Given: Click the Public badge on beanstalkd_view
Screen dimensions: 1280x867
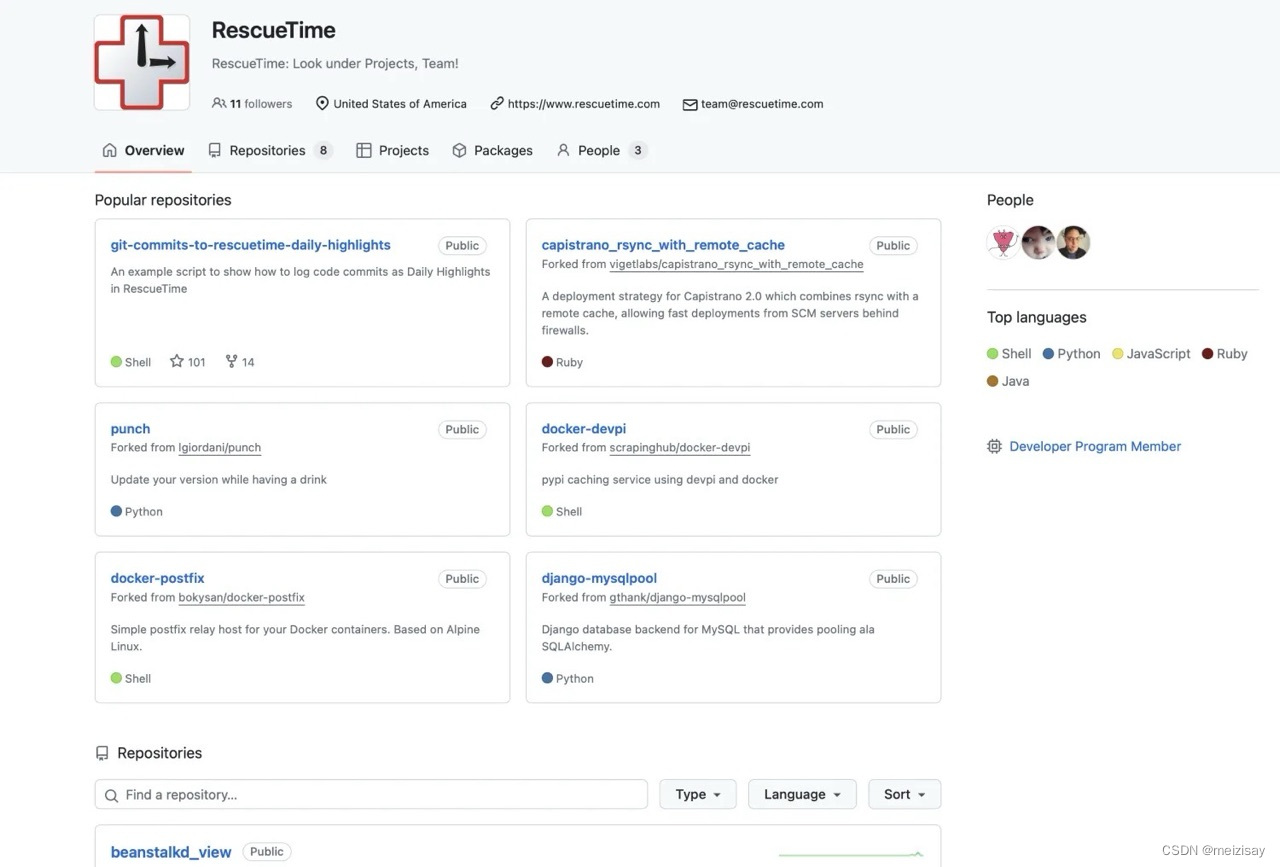Looking at the screenshot, I should click(267, 851).
